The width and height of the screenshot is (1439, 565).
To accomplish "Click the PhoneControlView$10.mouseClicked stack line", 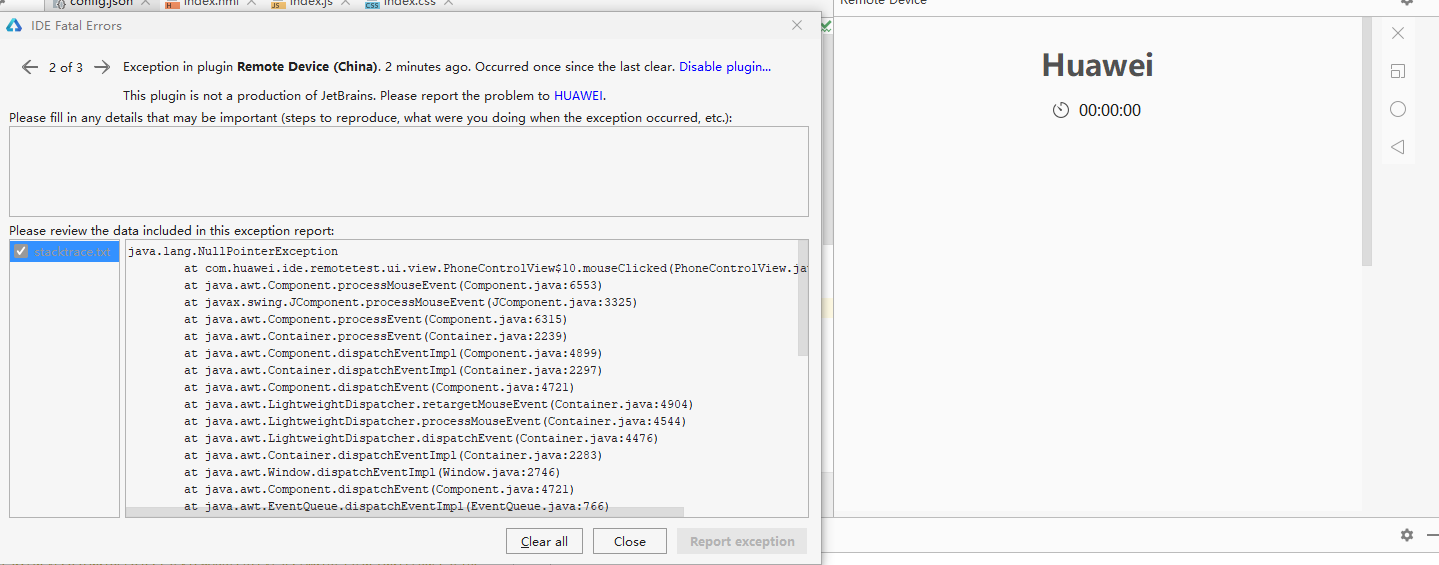I will point(495,268).
